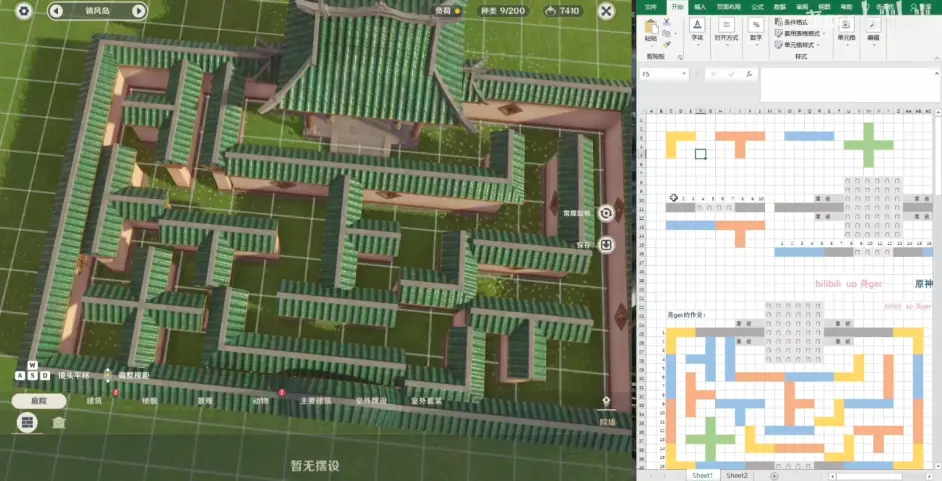The width and height of the screenshot is (942, 481).
Task: Select the Sheet2 tab in Excel
Action: 737,475
